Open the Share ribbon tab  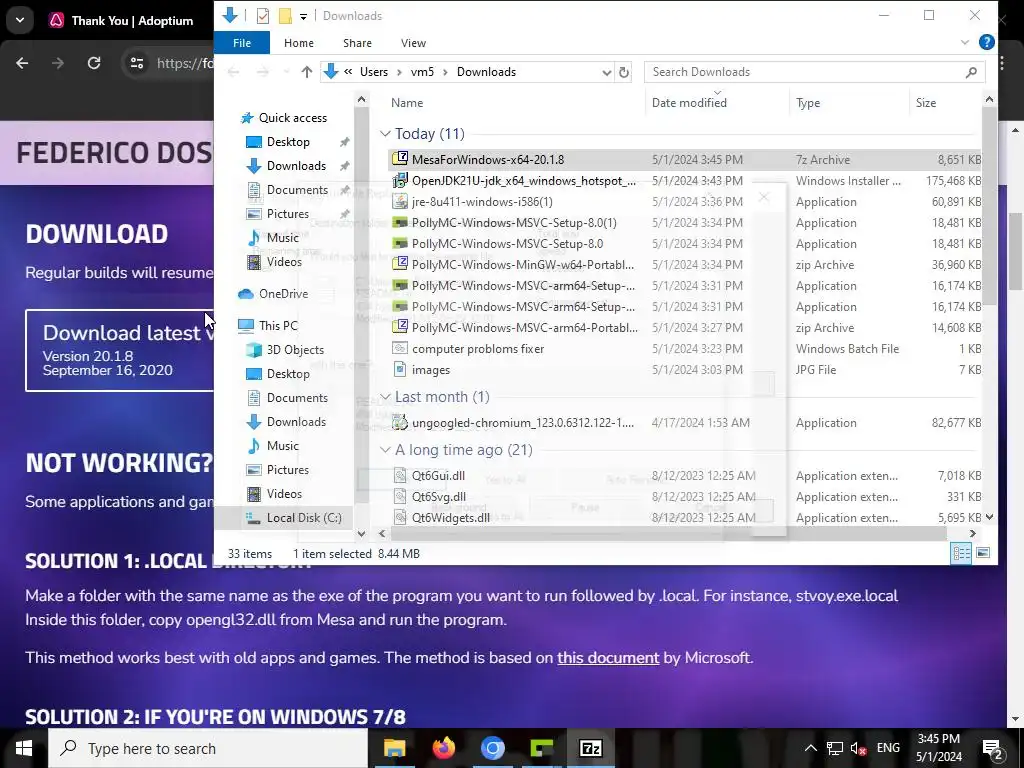click(x=357, y=43)
